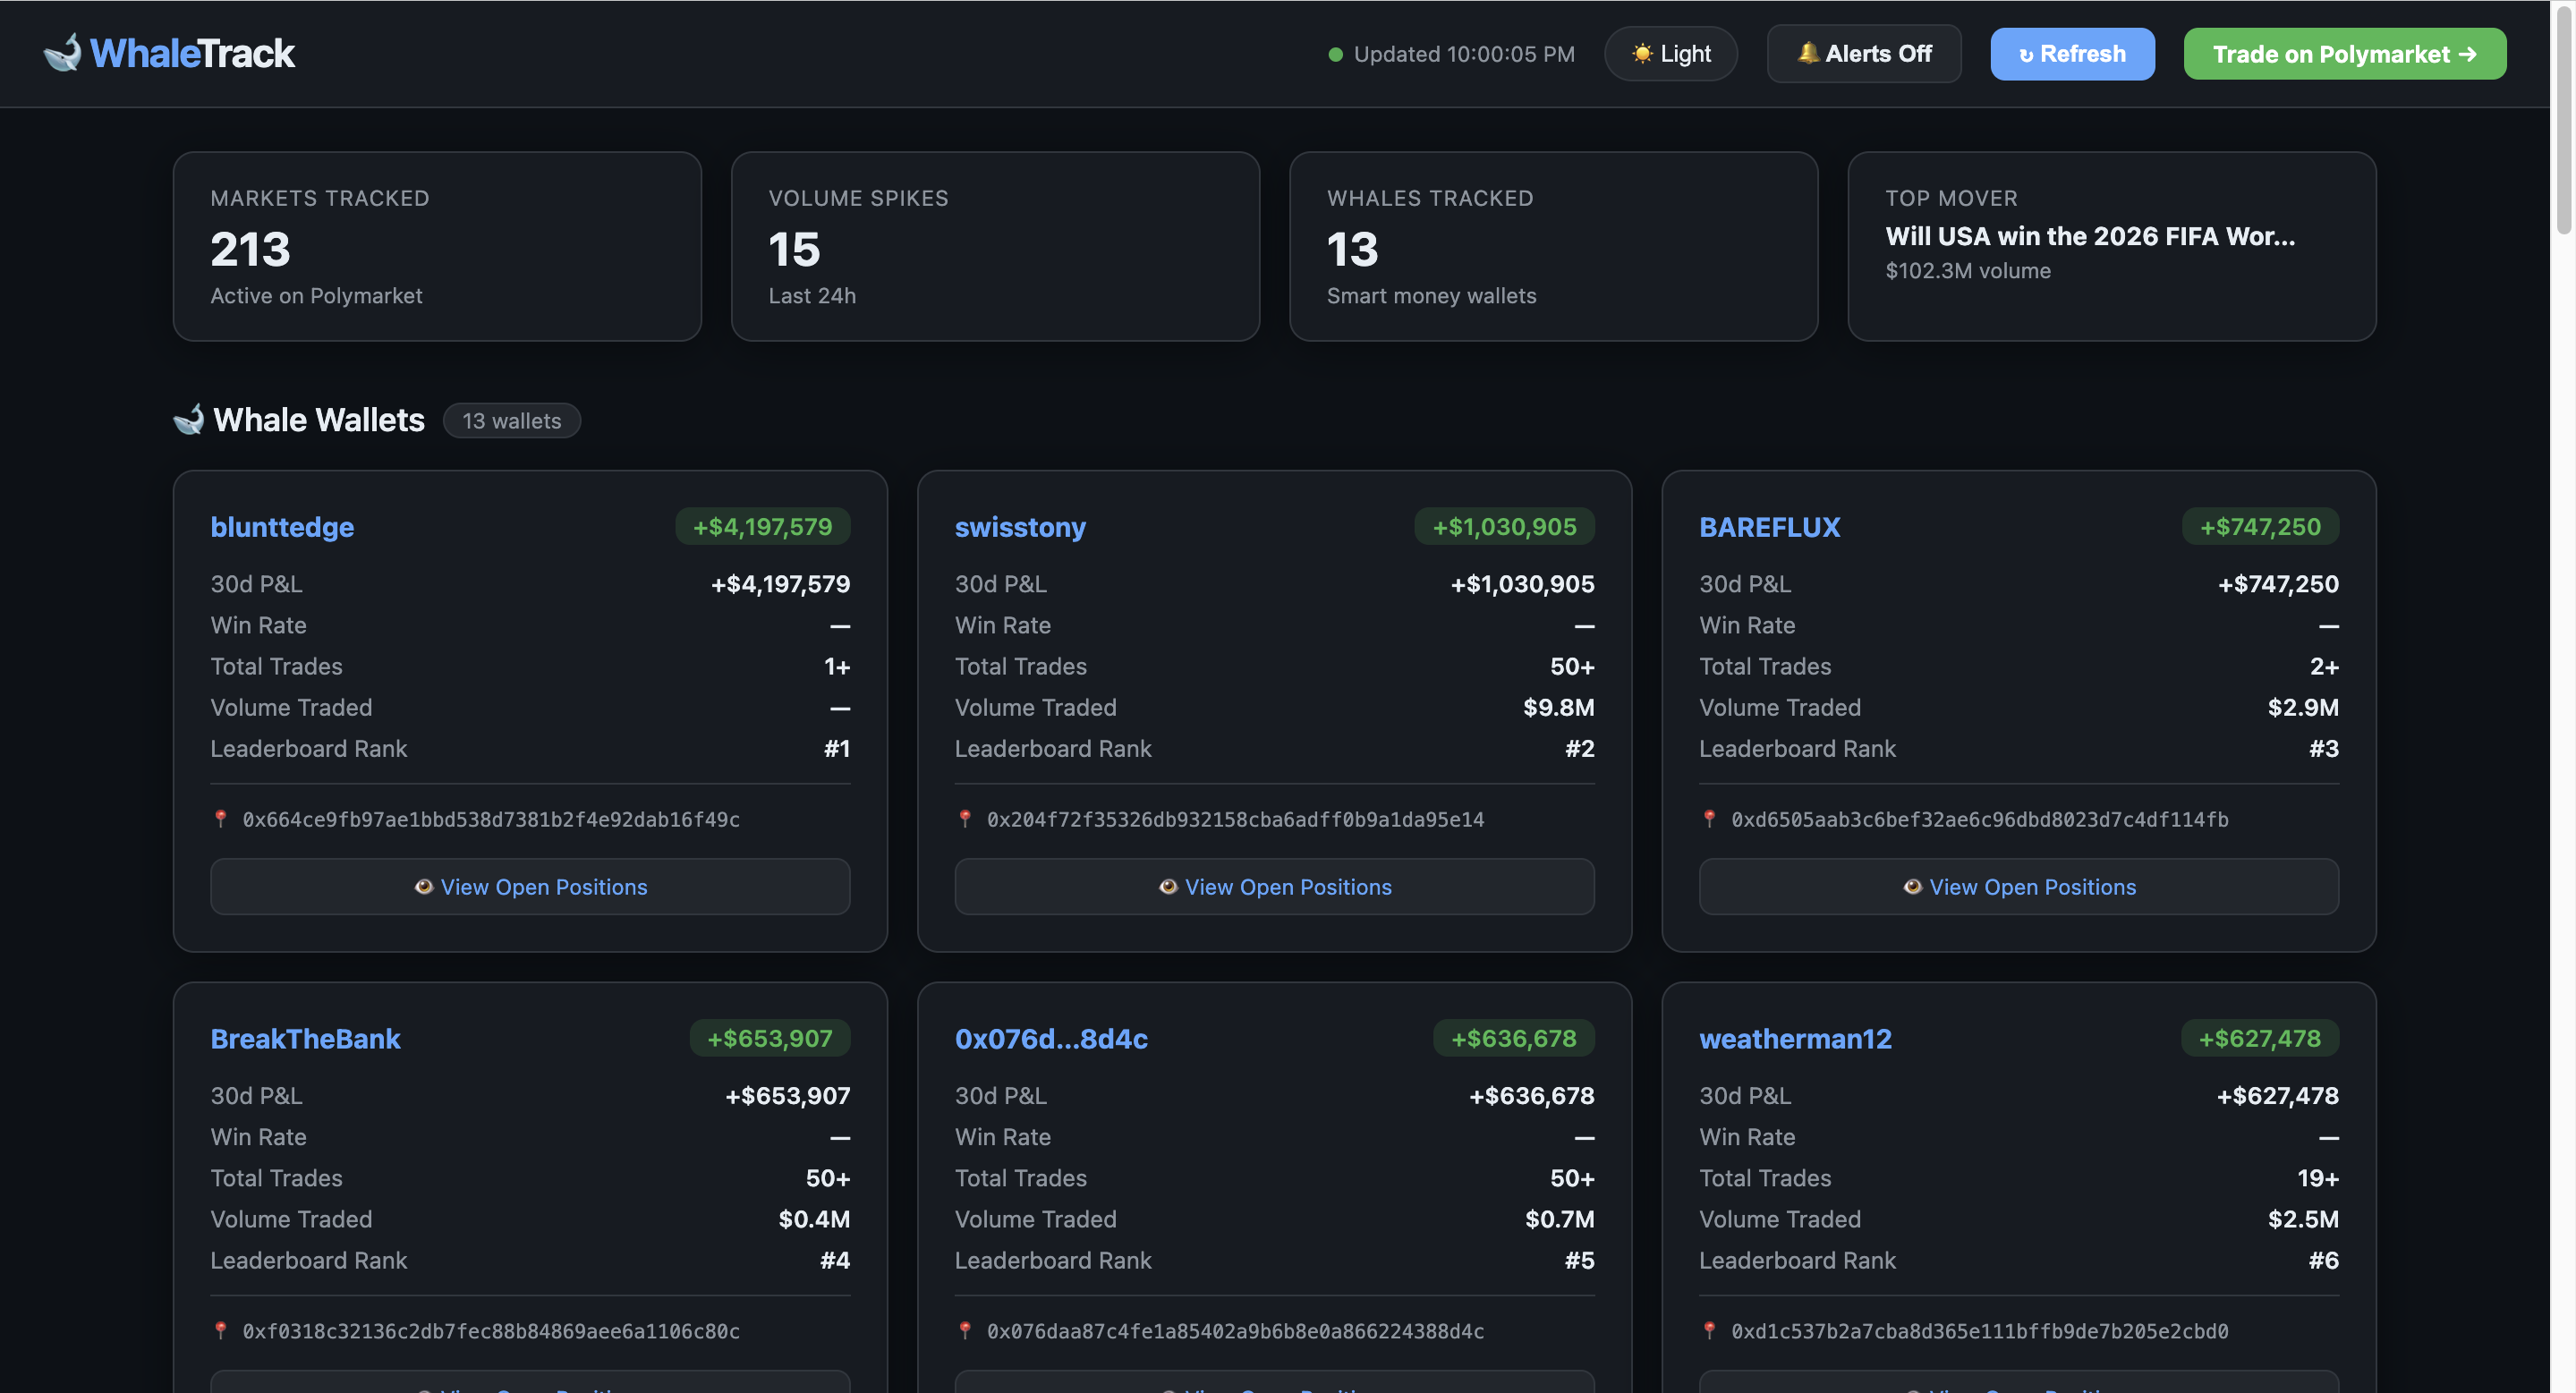
Task: Open the 0x076d...8d4c wallet profile
Action: point(1051,1039)
